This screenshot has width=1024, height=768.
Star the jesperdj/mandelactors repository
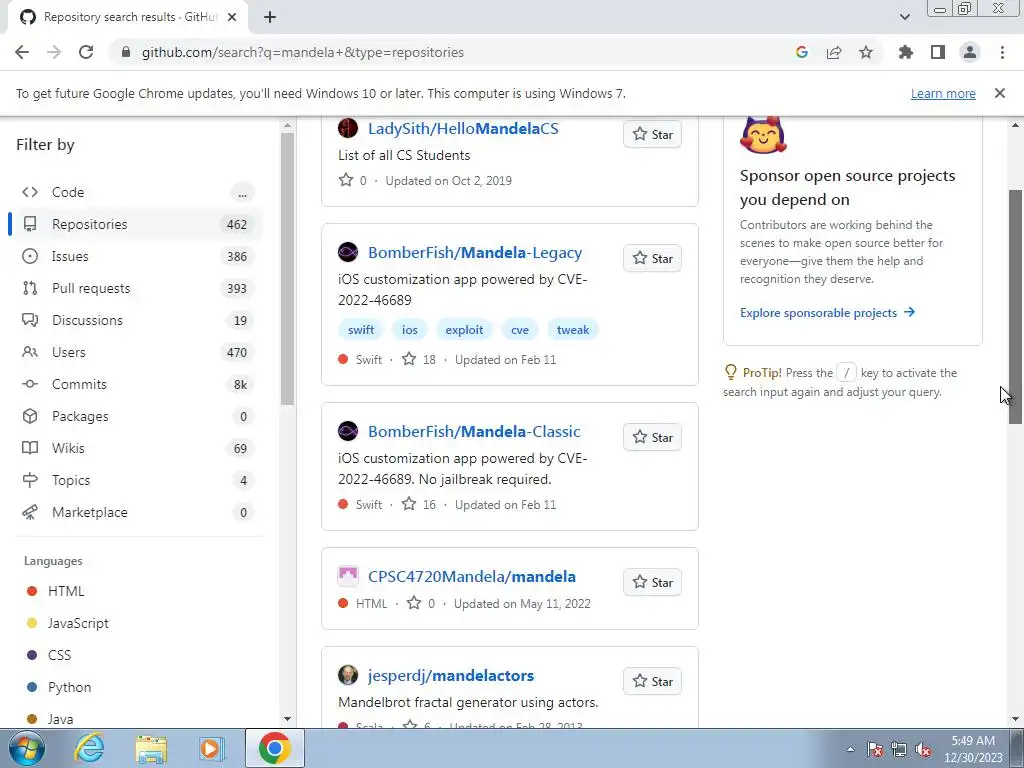pyautogui.click(x=652, y=682)
